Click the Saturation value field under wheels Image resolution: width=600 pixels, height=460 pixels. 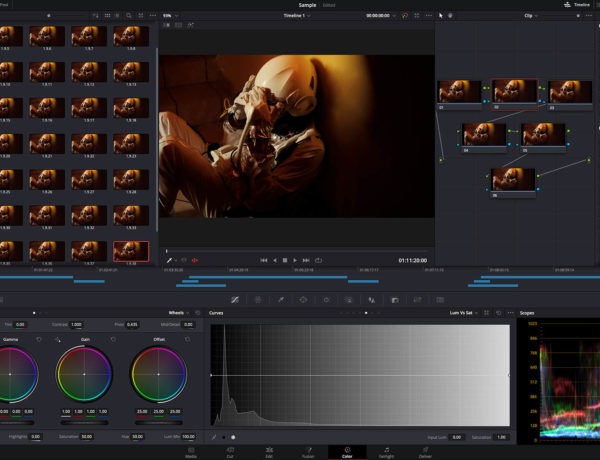click(87, 437)
